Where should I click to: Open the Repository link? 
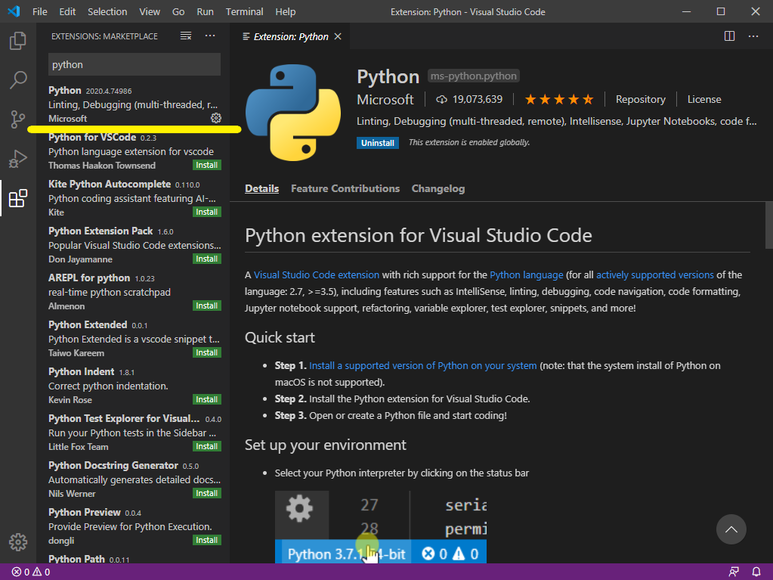pyautogui.click(x=640, y=100)
